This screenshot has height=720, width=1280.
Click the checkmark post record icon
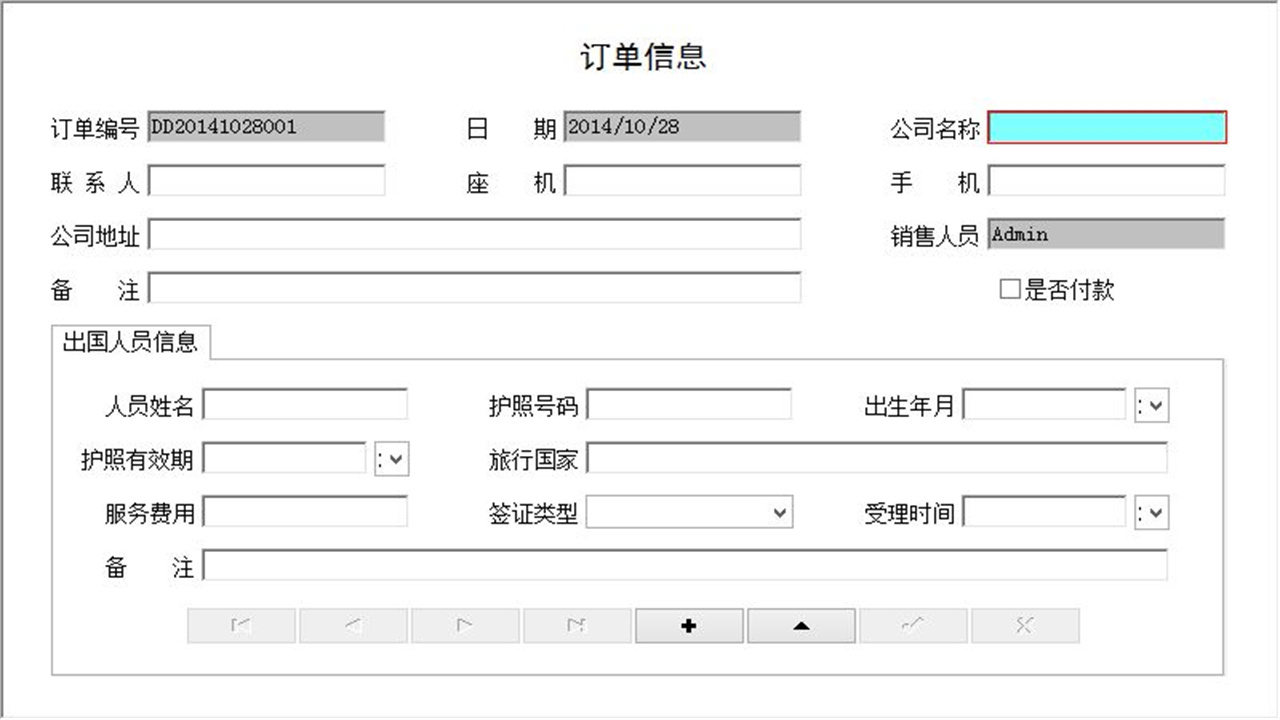click(913, 625)
